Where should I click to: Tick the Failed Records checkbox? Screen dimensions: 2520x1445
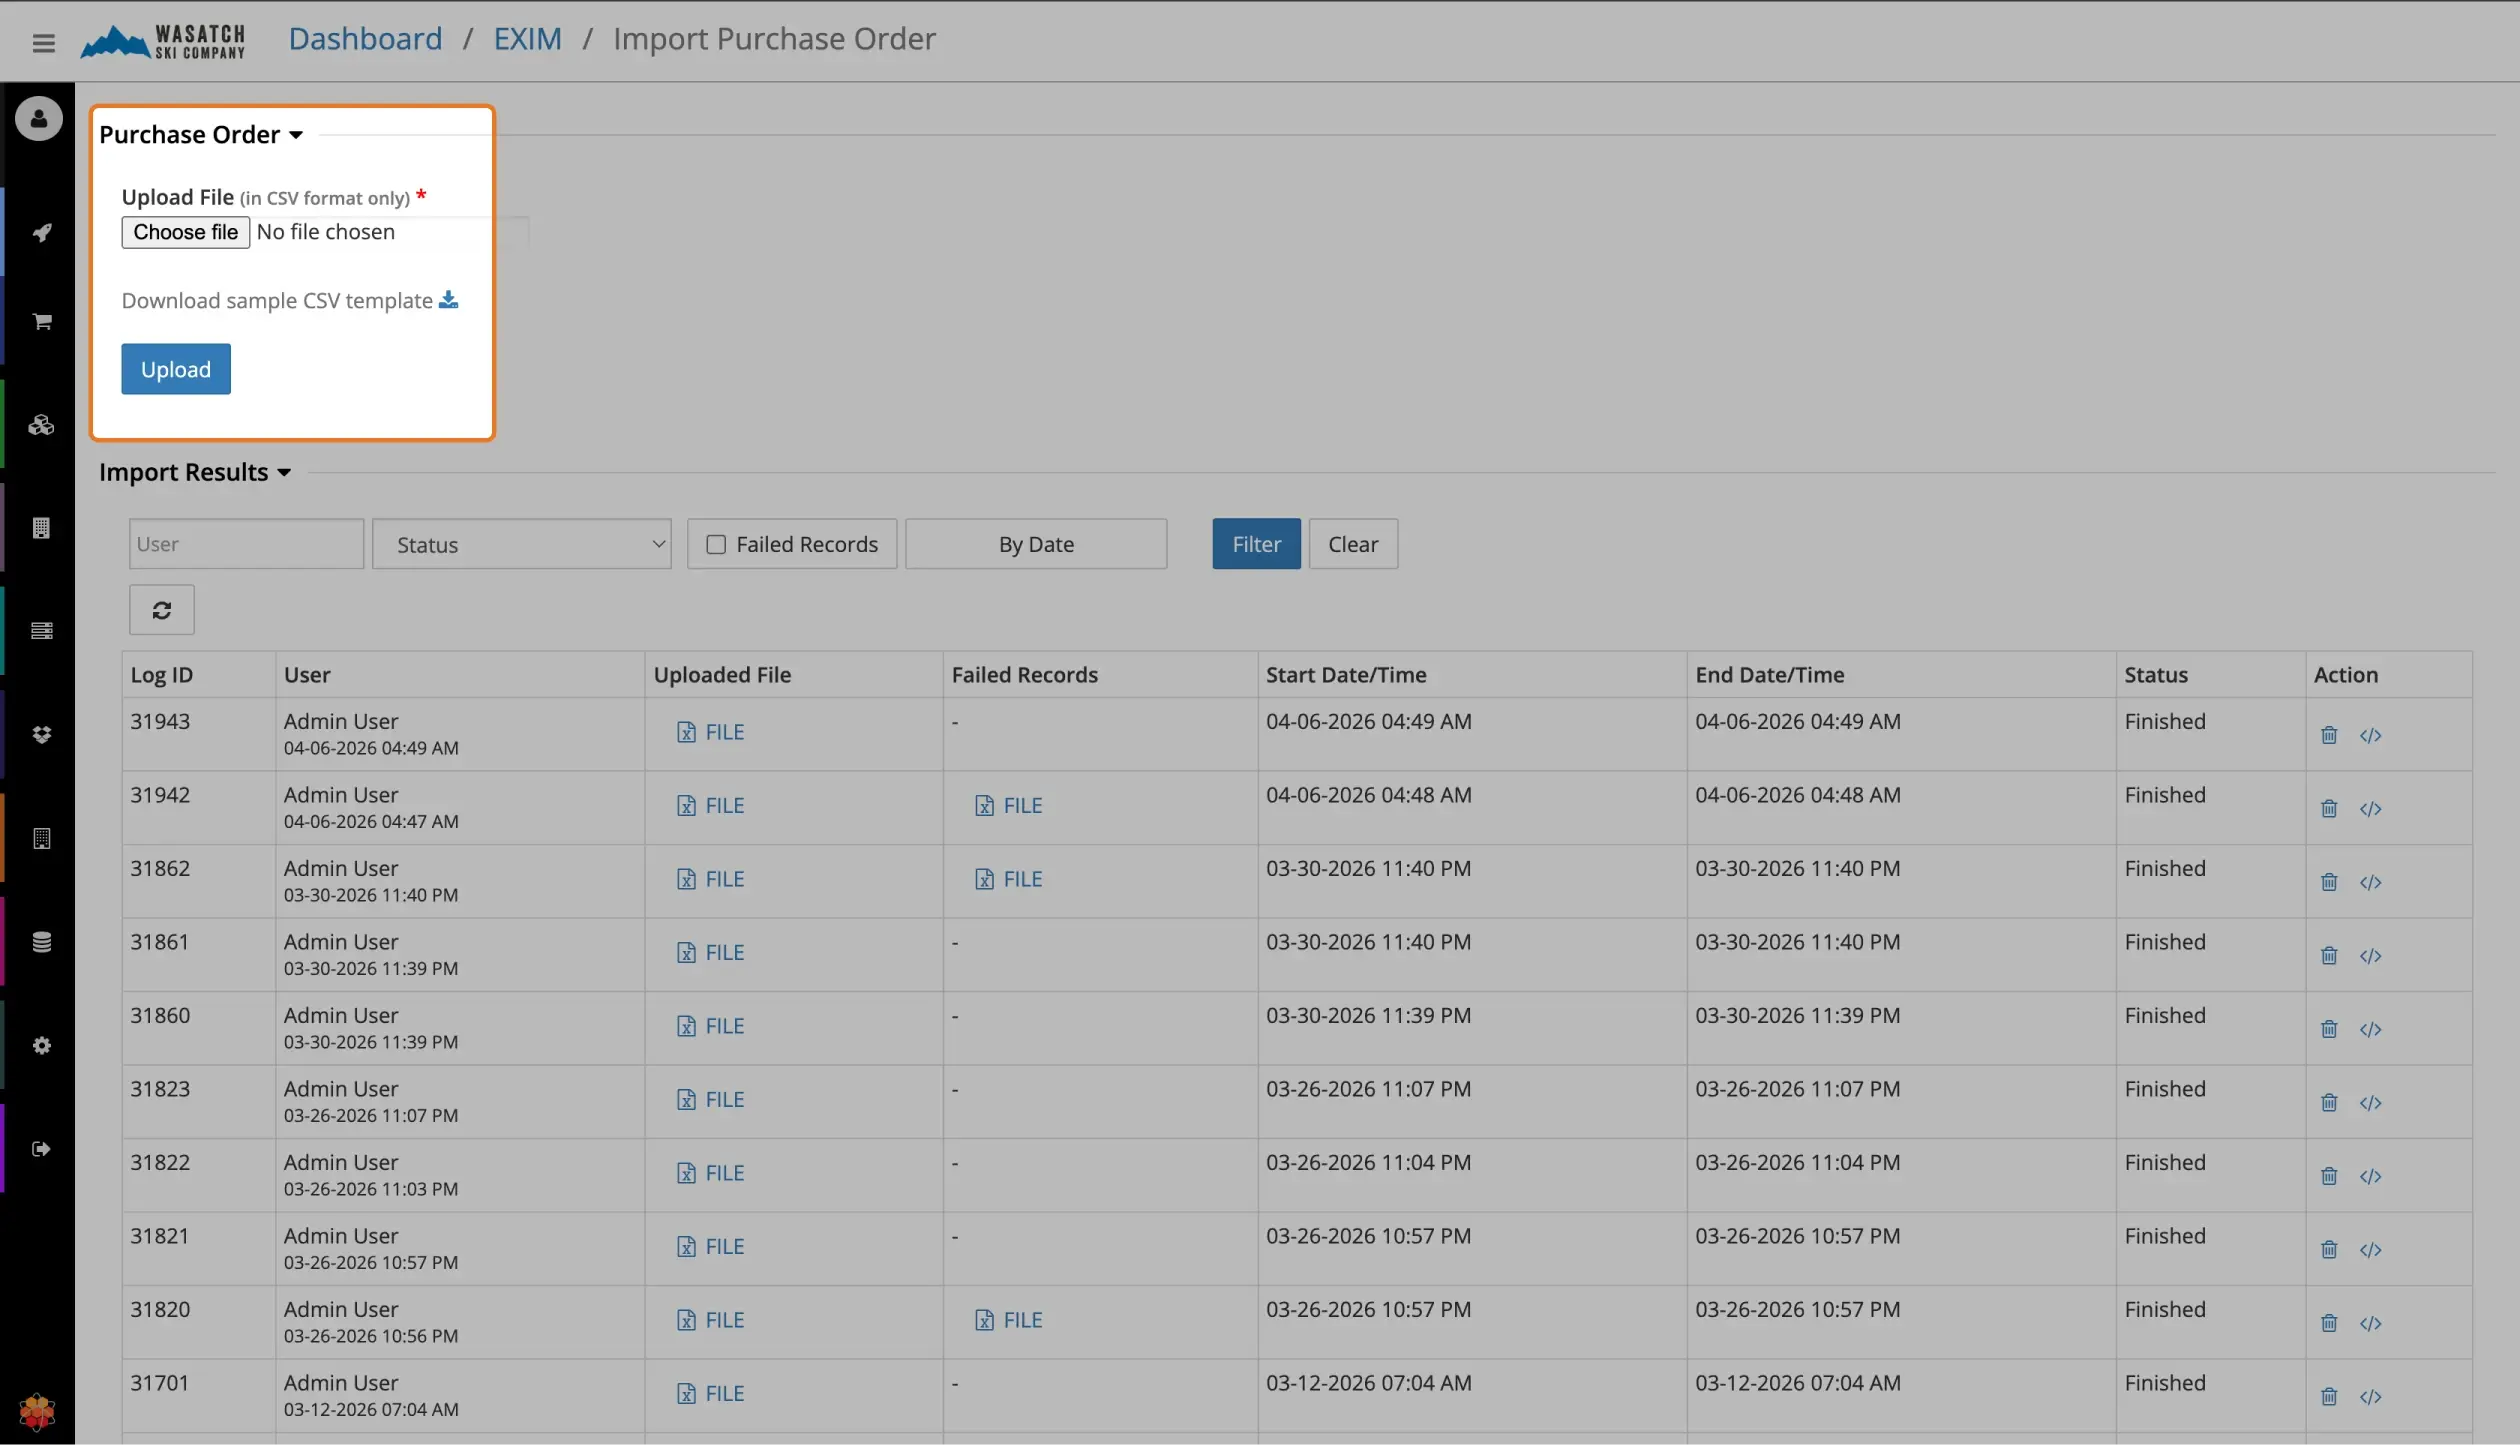click(716, 544)
